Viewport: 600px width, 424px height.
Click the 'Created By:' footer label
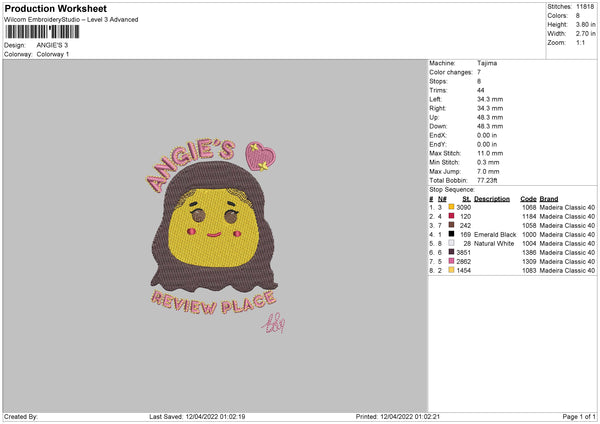(21, 416)
